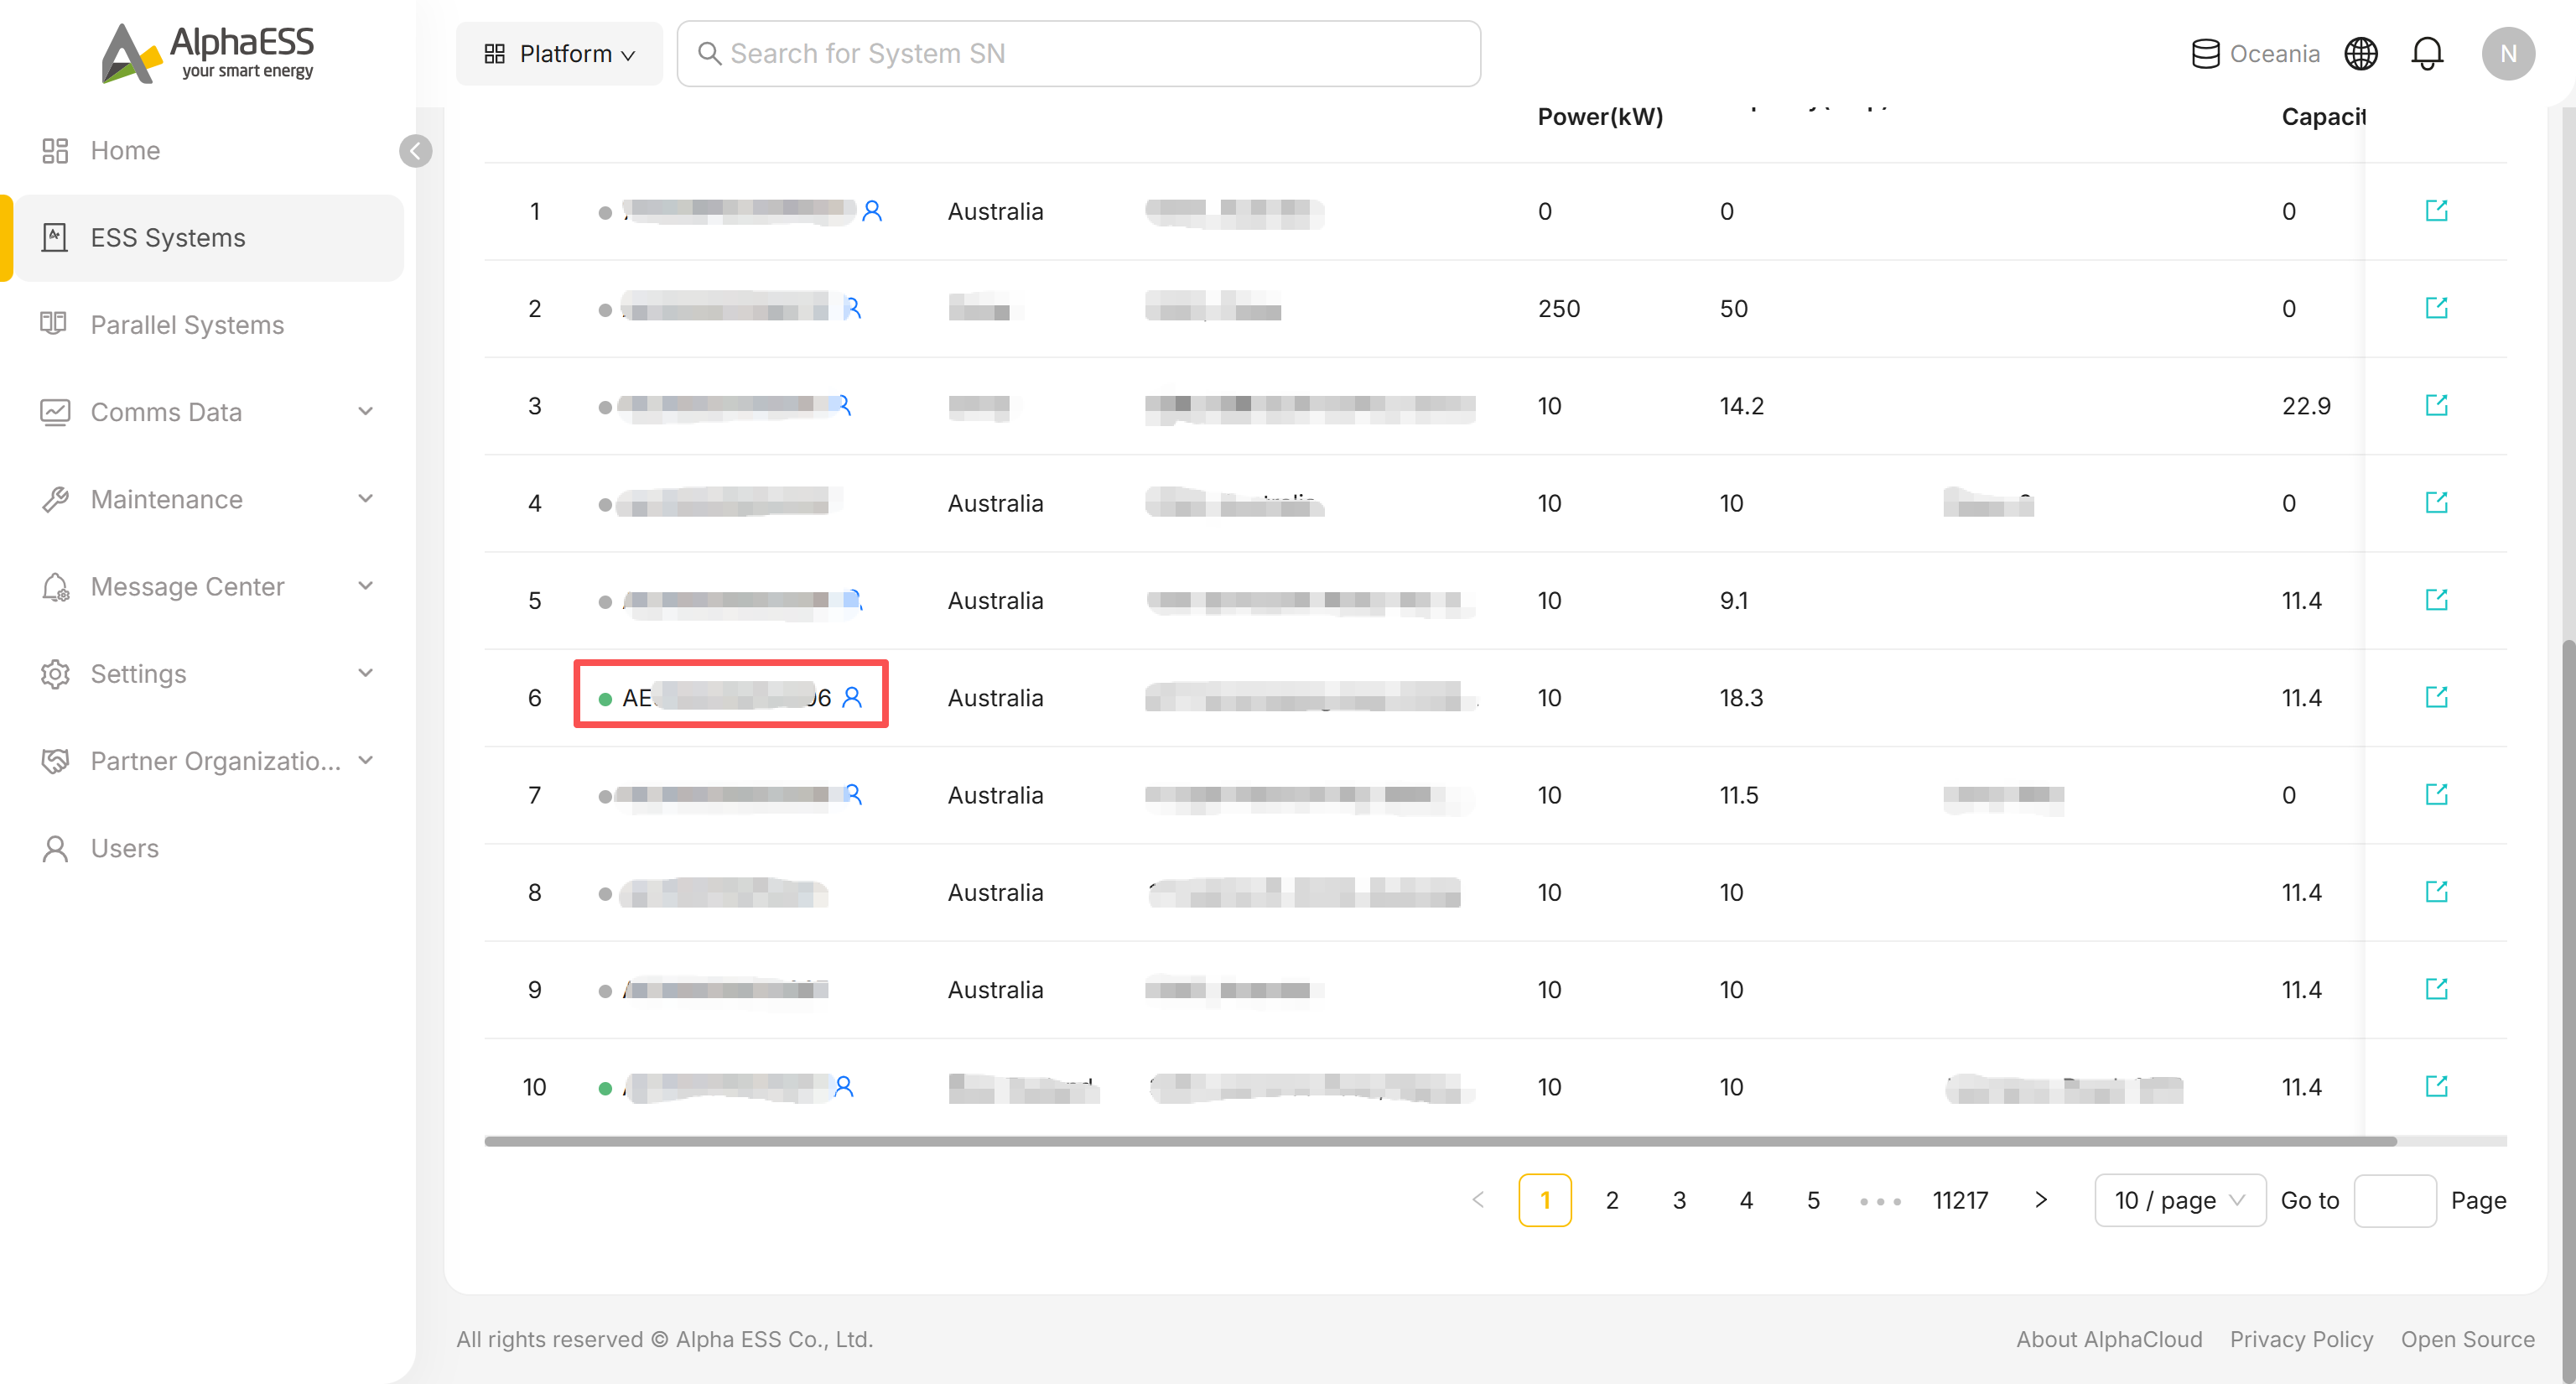The height and width of the screenshot is (1384, 2576).
Task: Open details icon for row 7
Action: 2436,794
